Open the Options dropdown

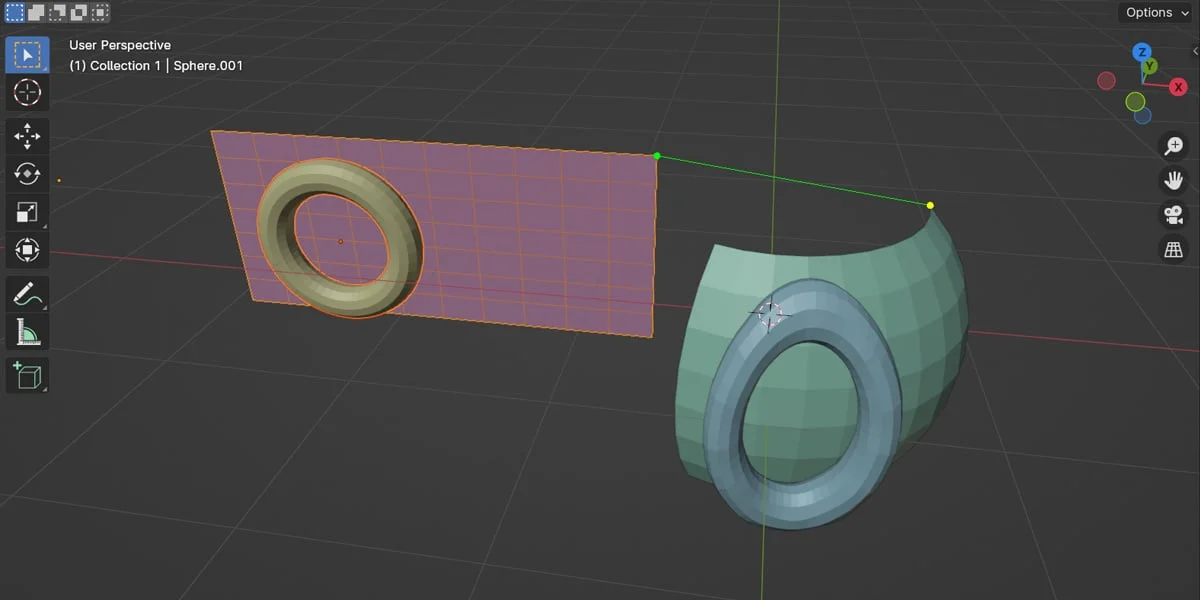tap(1155, 13)
